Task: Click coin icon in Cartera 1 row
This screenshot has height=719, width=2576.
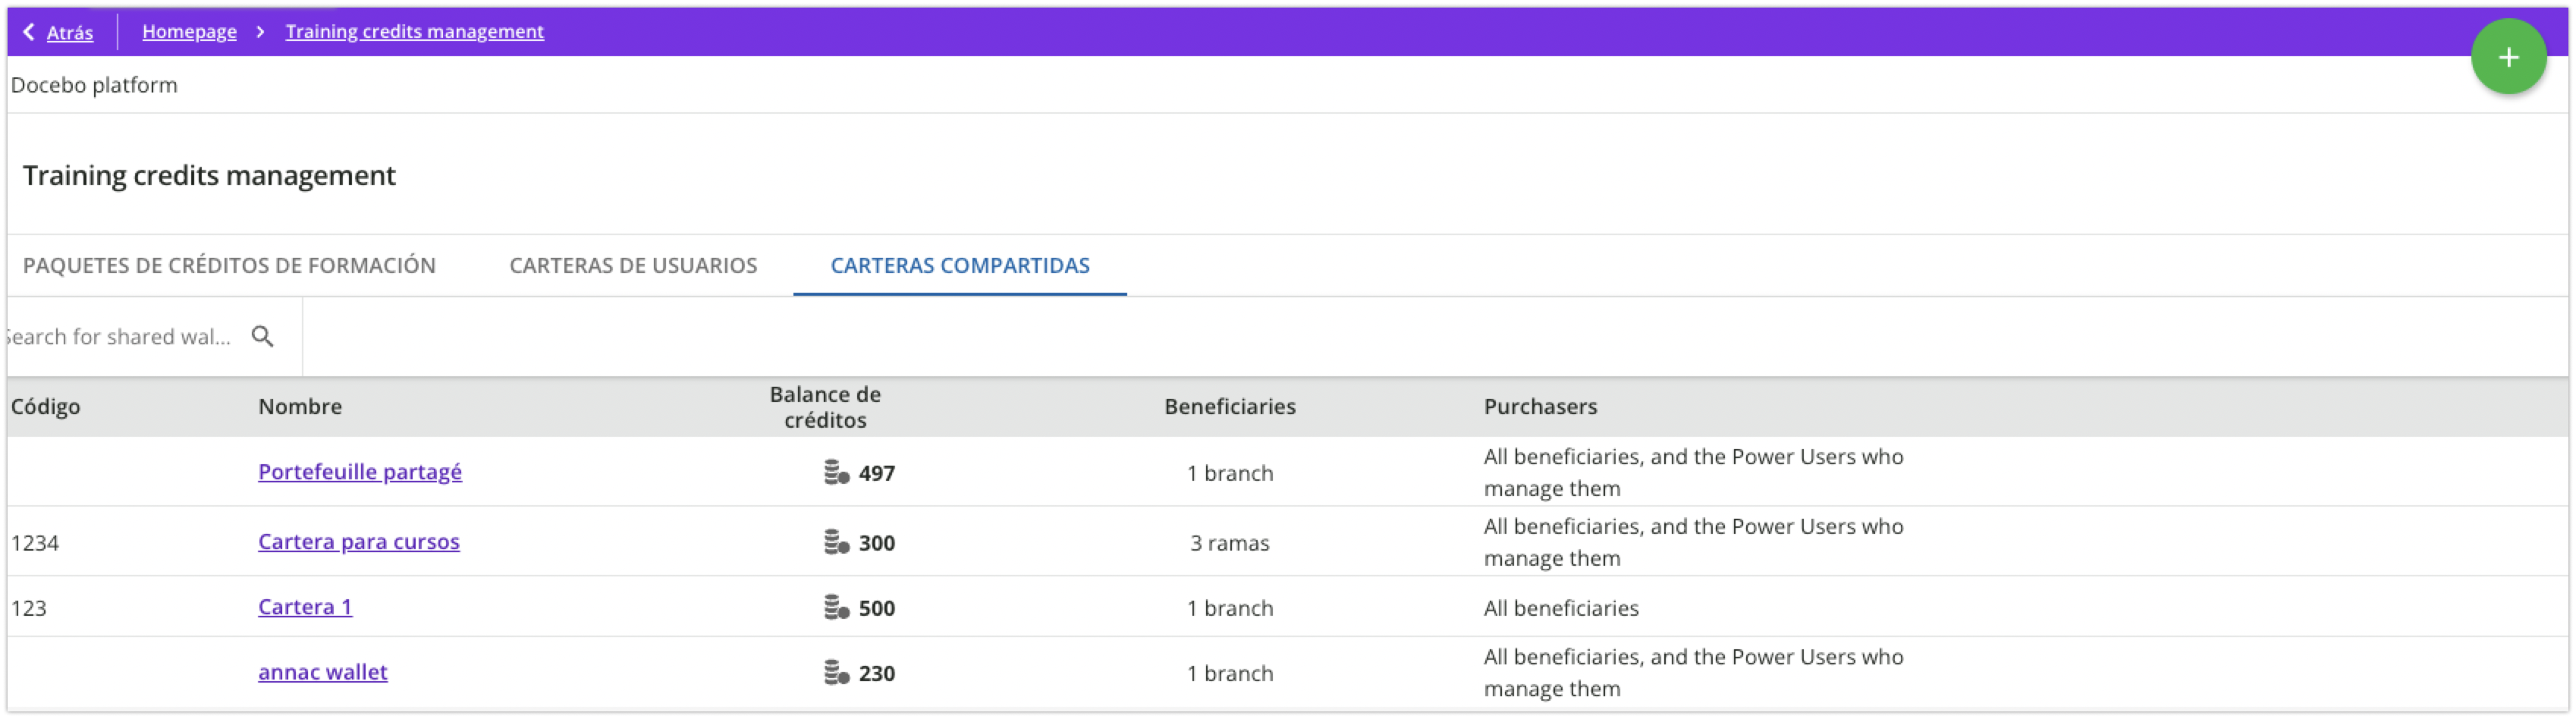Action: coord(836,607)
